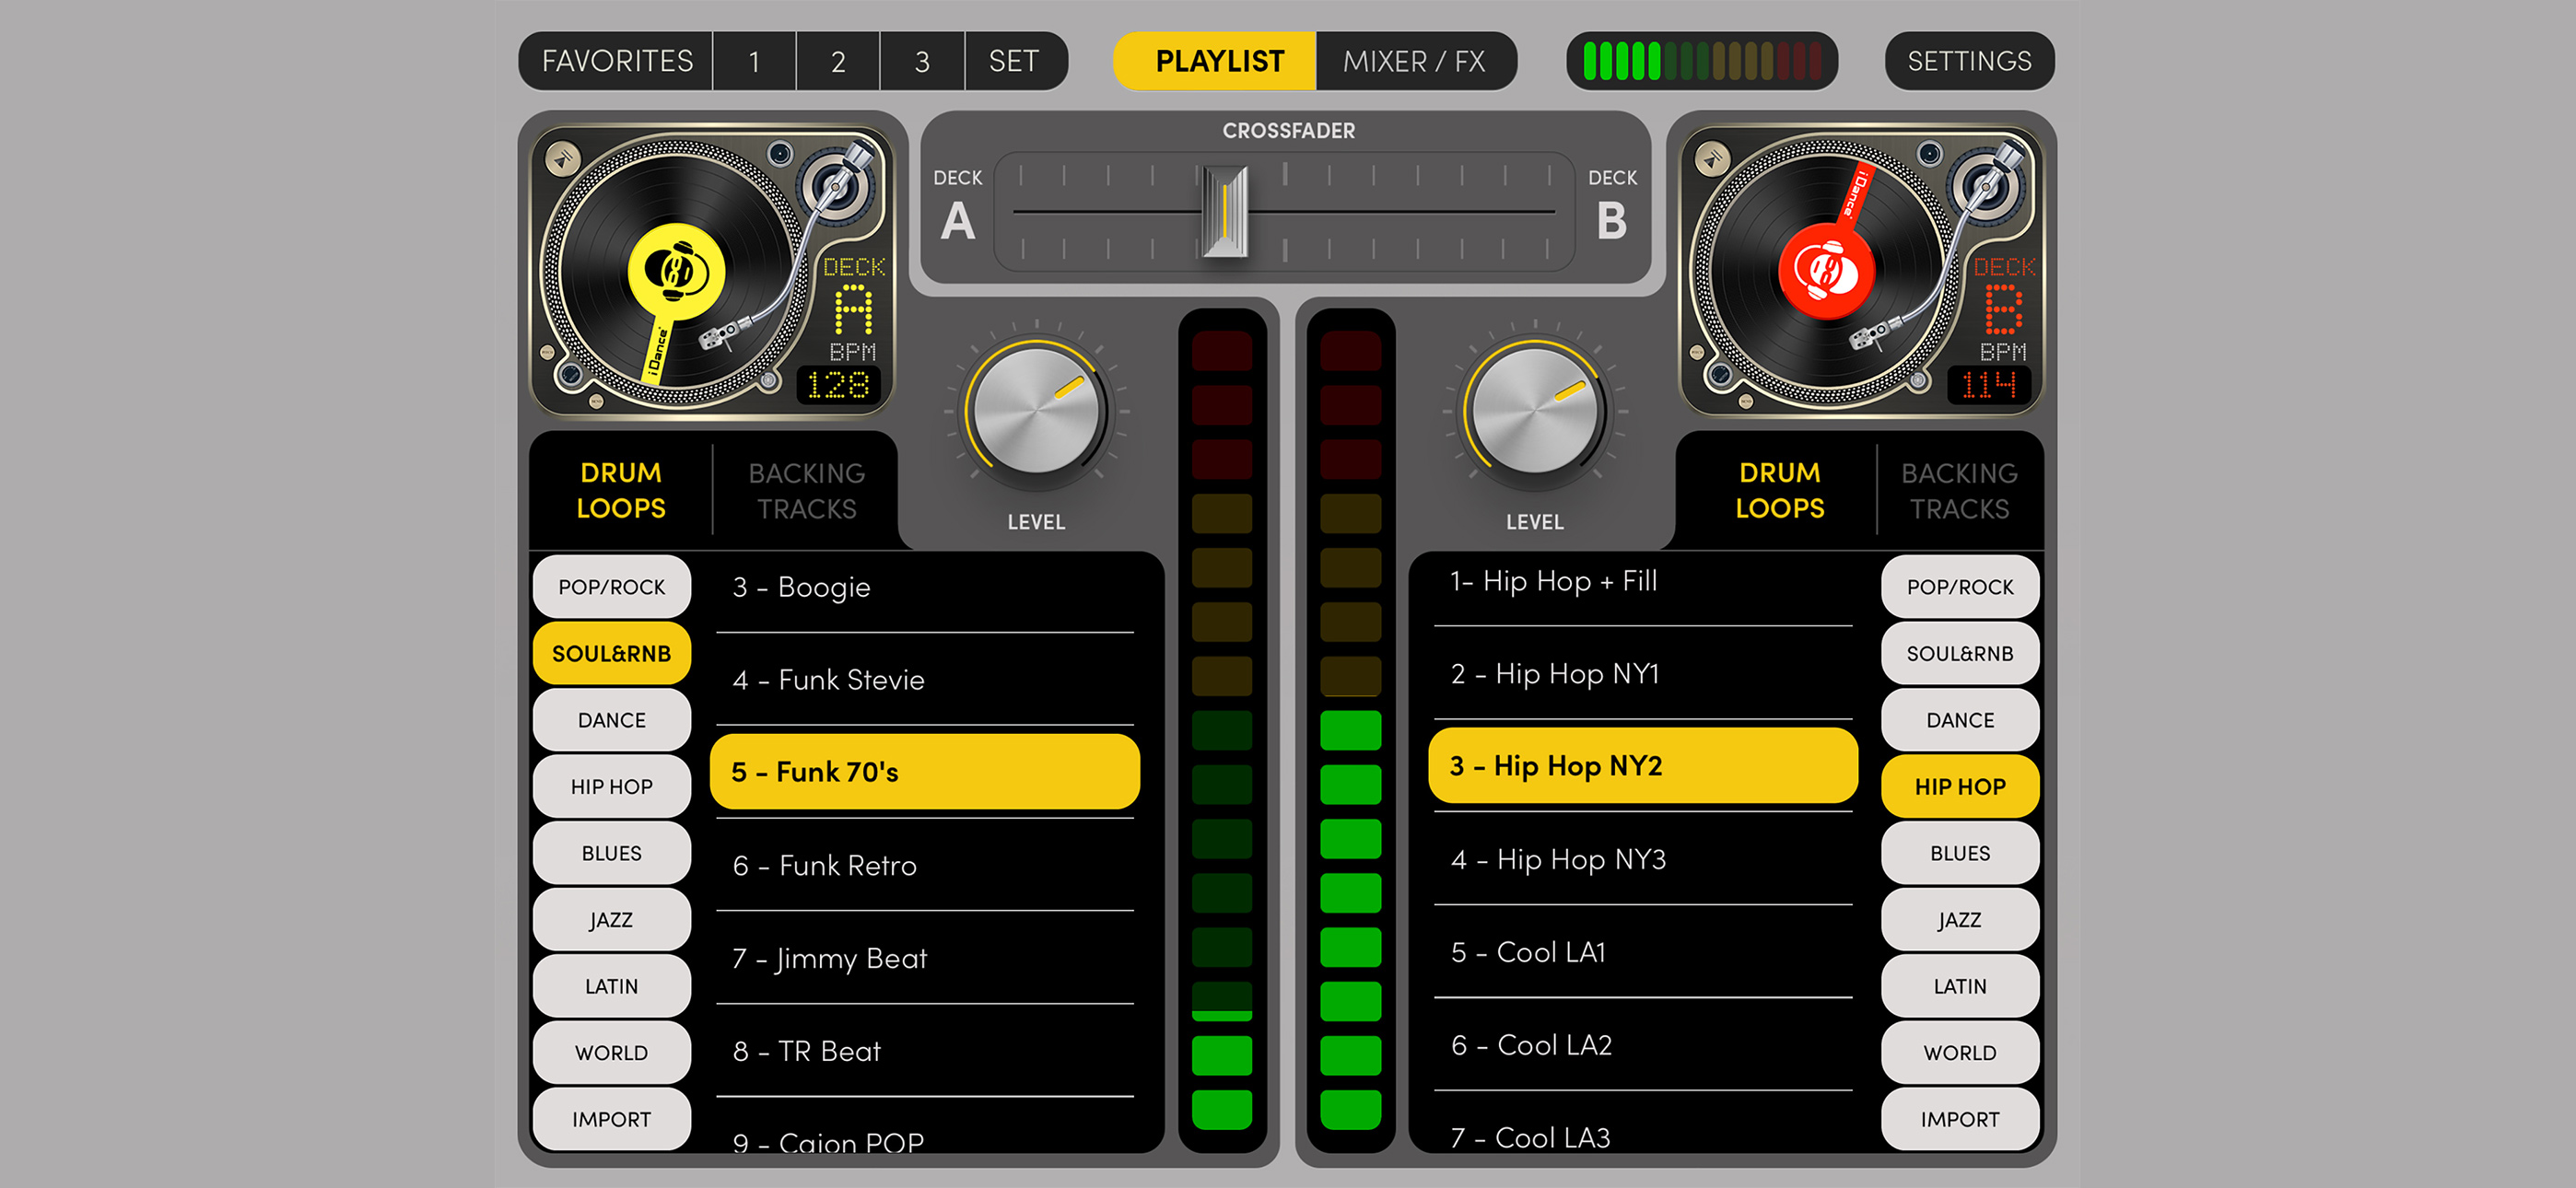
Task: Select Deck A BACKING TRACKS tab
Action: [x=806, y=490]
